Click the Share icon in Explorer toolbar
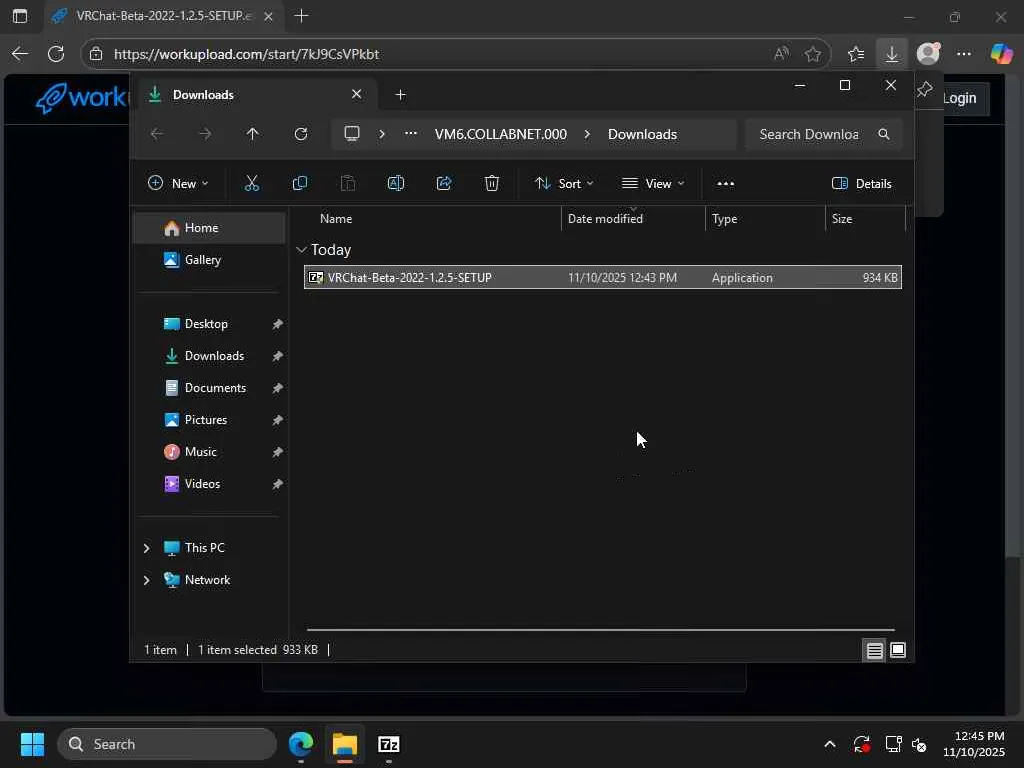1024x768 pixels. (444, 184)
